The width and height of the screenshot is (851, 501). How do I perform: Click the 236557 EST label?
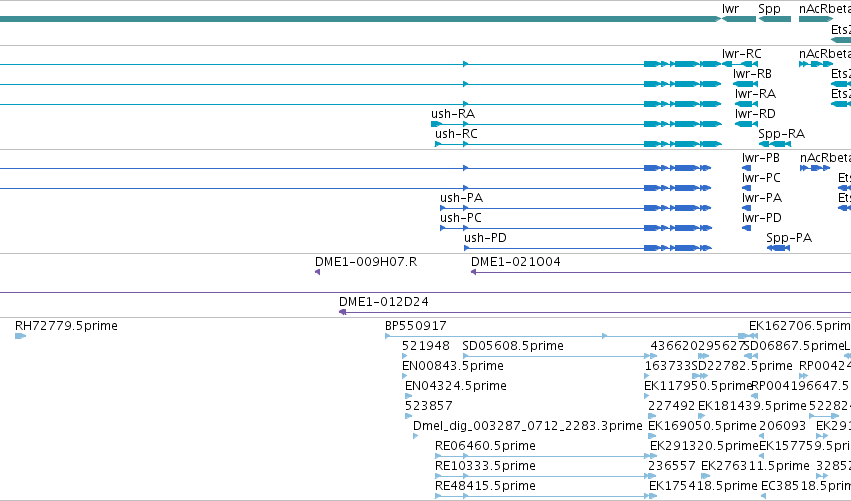pos(671,466)
